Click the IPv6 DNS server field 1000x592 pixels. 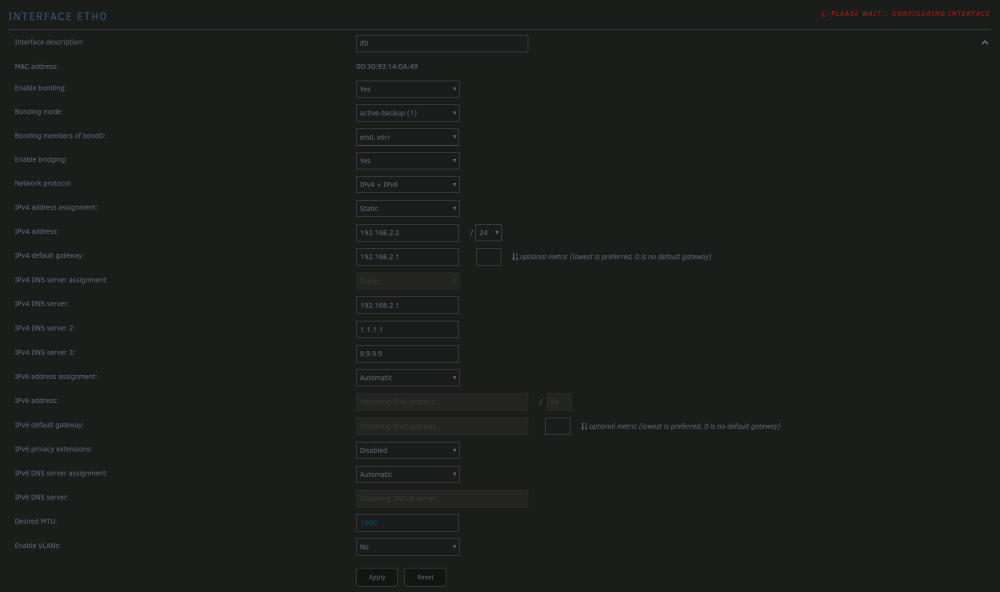[x=441, y=499]
